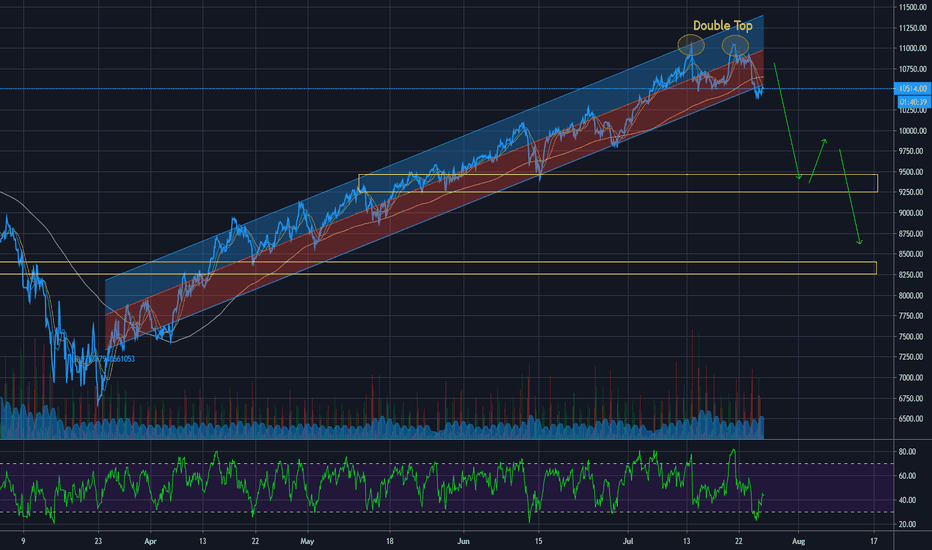Click the May date label on time axis
The height and width of the screenshot is (550, 932).
click(307, 541)
